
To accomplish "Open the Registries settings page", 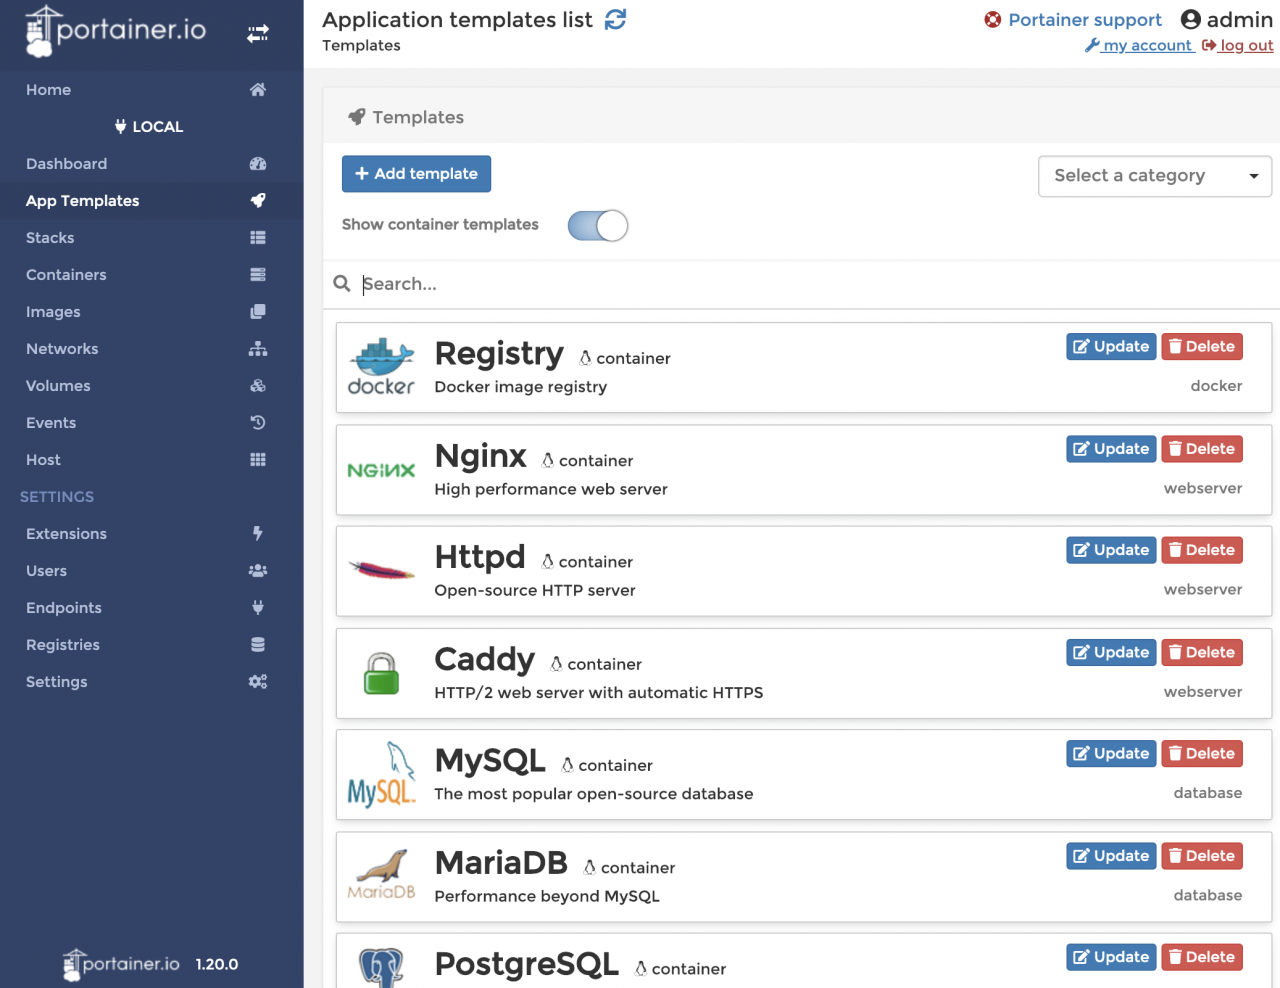I will coord(63,645).
